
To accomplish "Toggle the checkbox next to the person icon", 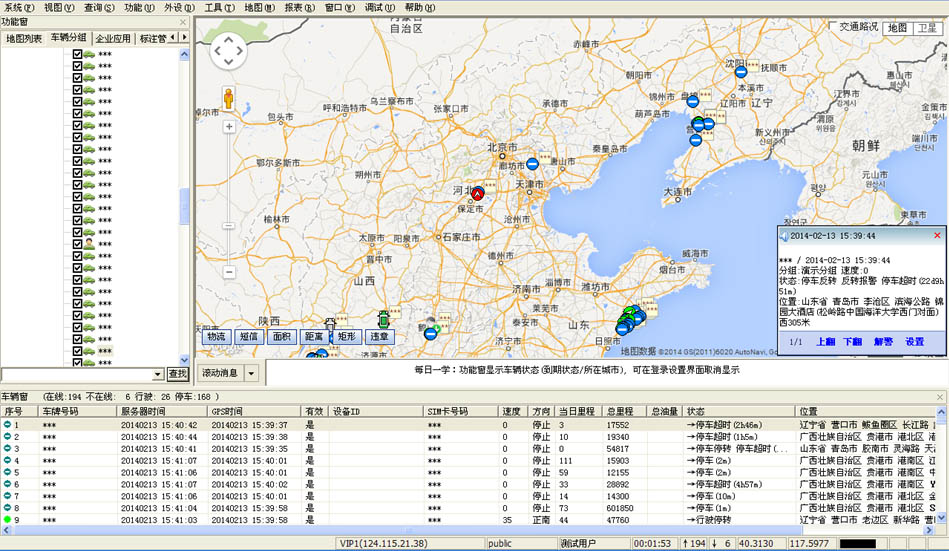I will 78,242.
